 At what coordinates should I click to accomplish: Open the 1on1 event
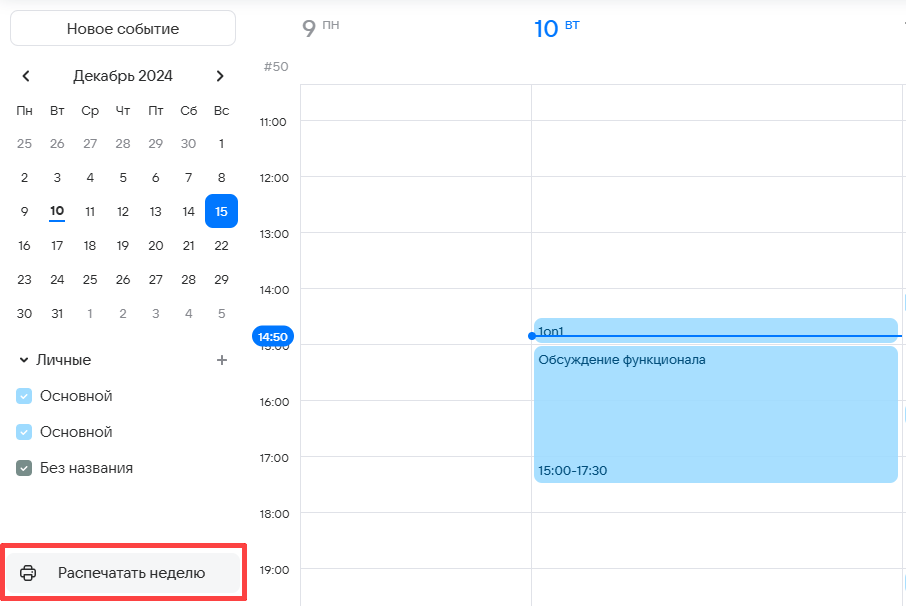[x=715, y=328]
